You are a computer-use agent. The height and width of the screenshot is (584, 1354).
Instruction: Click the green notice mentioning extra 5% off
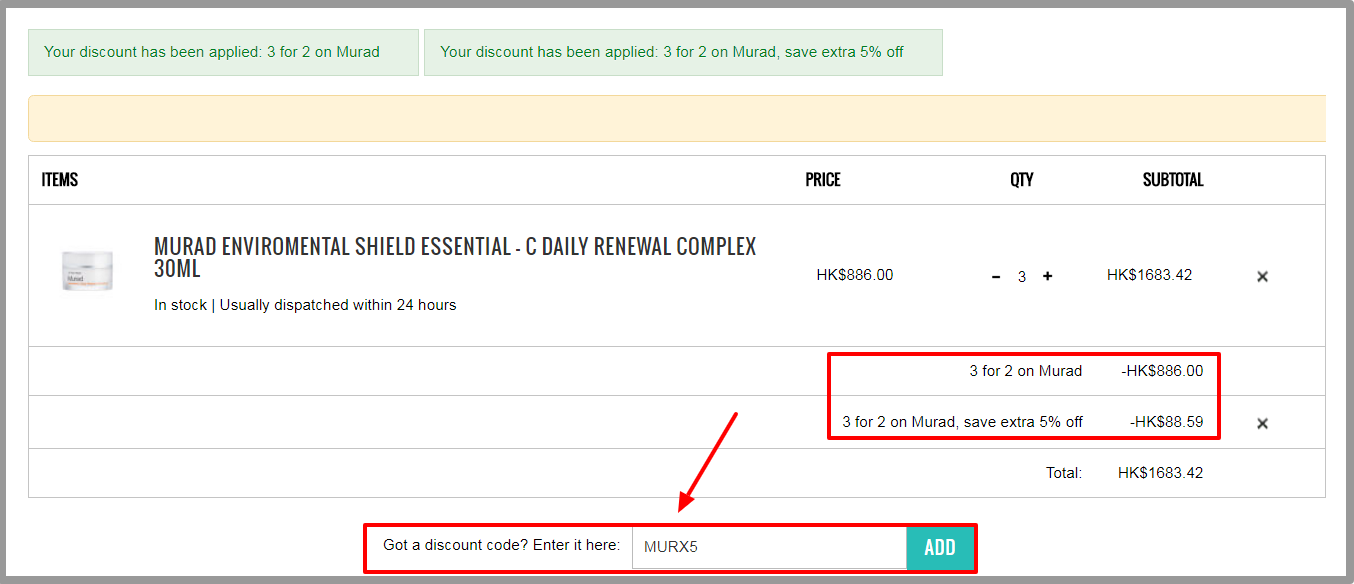click(683, 52)
